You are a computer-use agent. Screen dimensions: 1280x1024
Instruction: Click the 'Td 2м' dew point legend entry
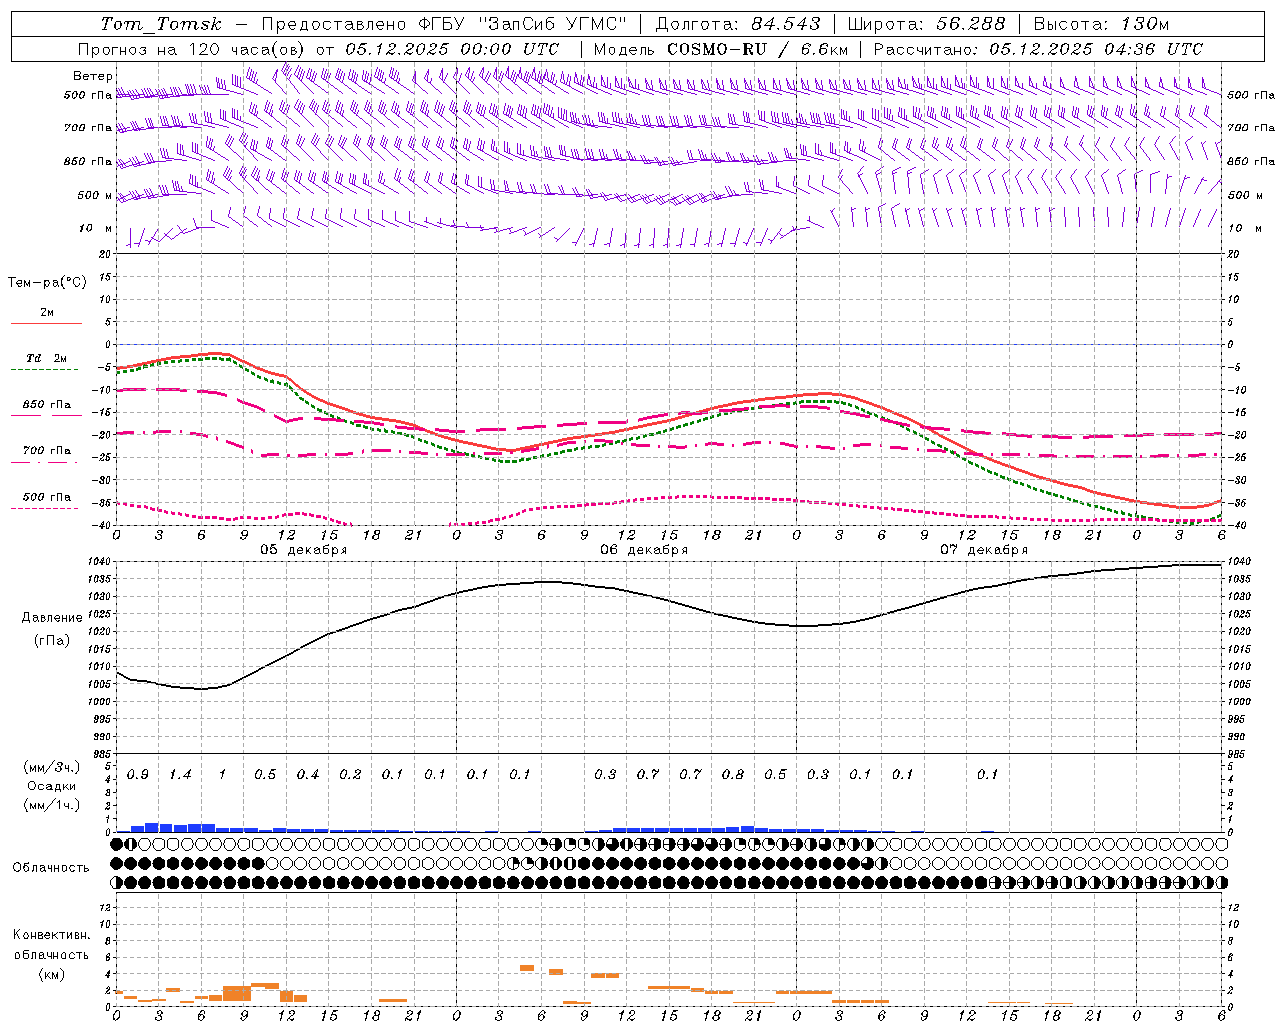46,358
